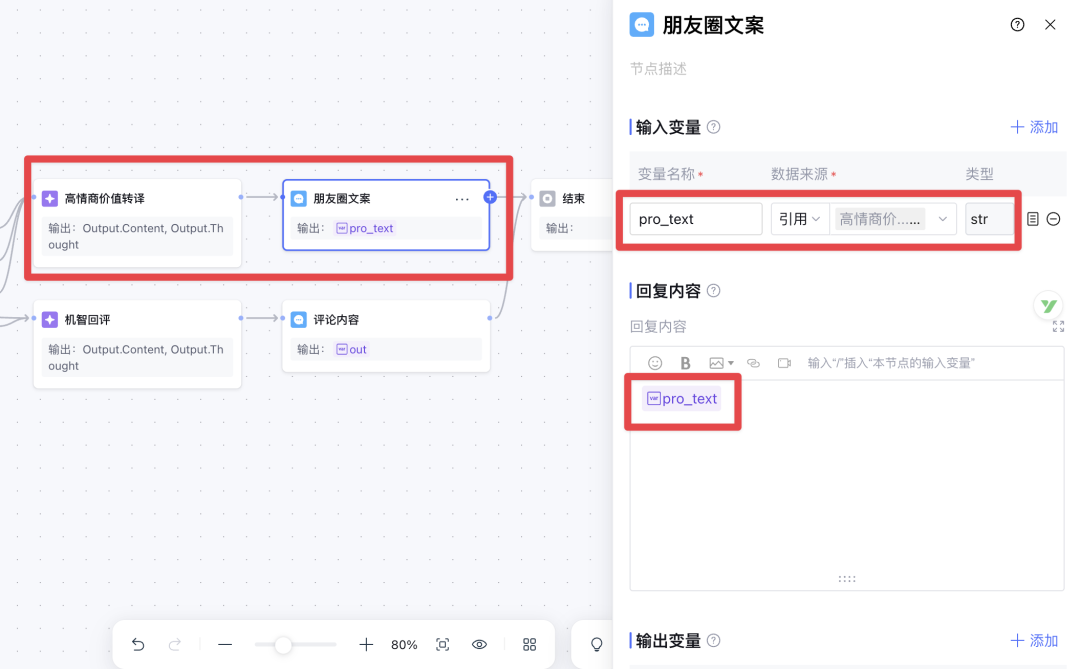Toggle the eye preview icon in toolbar
The image size is (1080, 669).
pyautogui.click(x=479, y=645)
